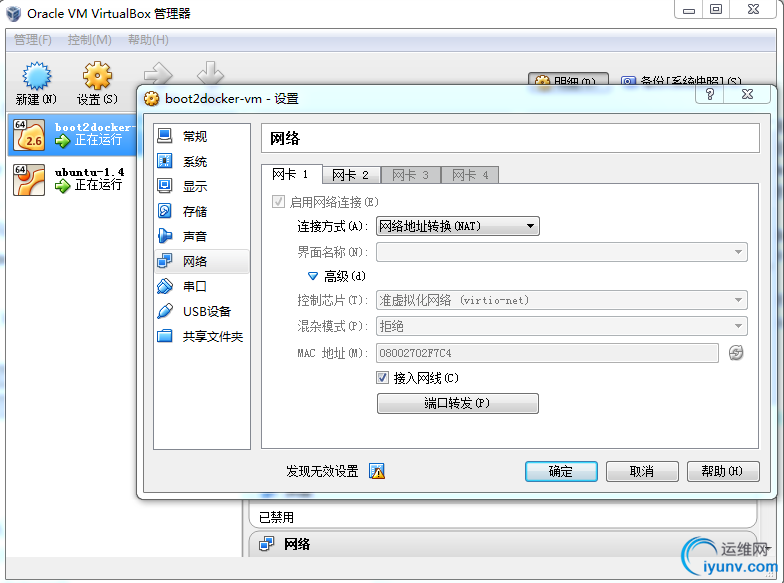The height and width of the screenshot is (583, 784).
Task: Switch to Adapter 4 (网卡 4) tab
Action: (x=470, y=175)
